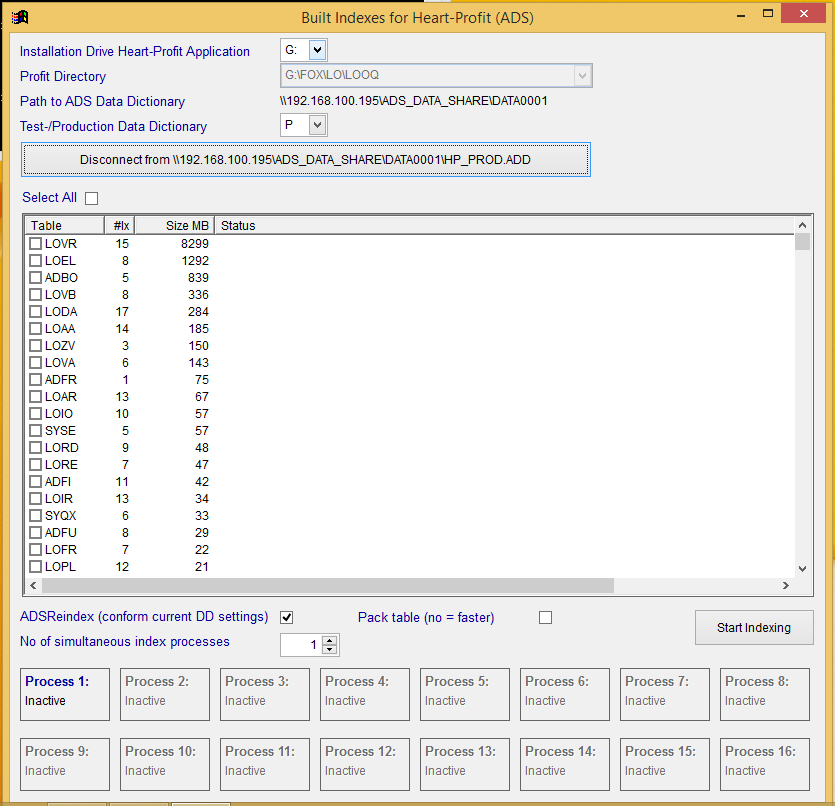Click the application icon in title bar
The width and height of the screenshot is (835, 806).
click(x=20, y=17)
